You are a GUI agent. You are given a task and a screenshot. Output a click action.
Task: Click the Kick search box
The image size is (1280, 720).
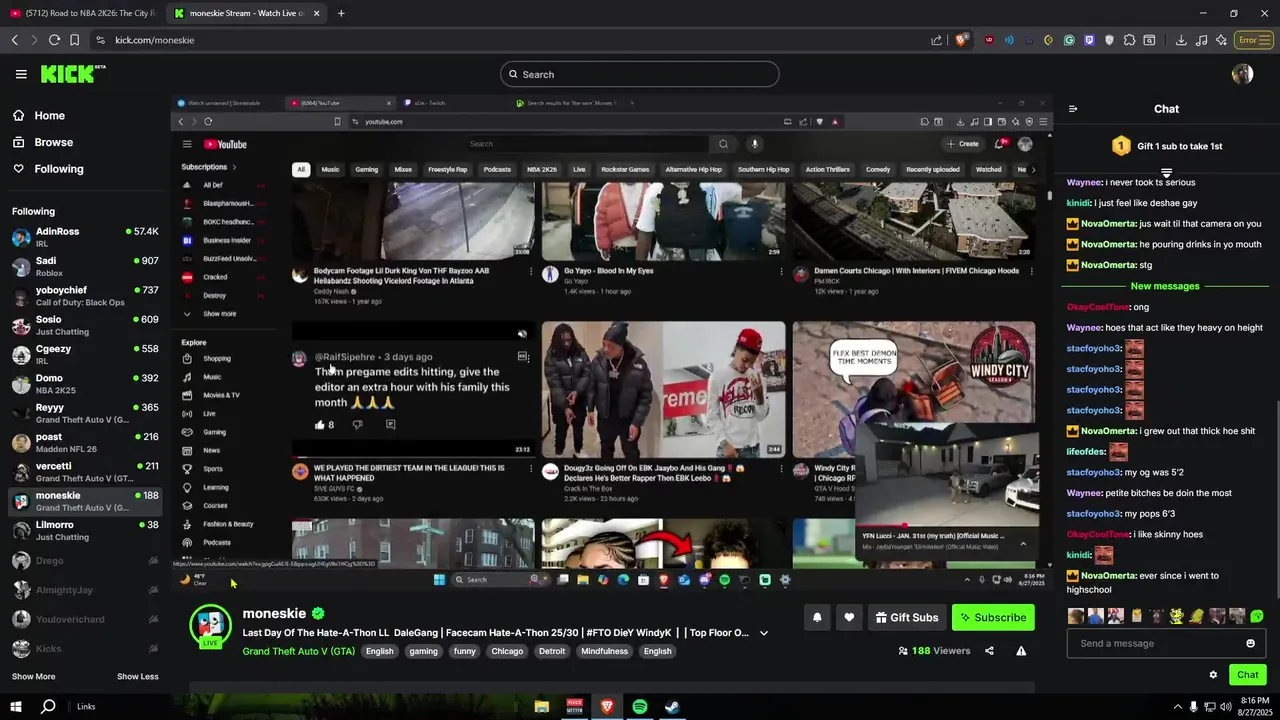point(639,74)
